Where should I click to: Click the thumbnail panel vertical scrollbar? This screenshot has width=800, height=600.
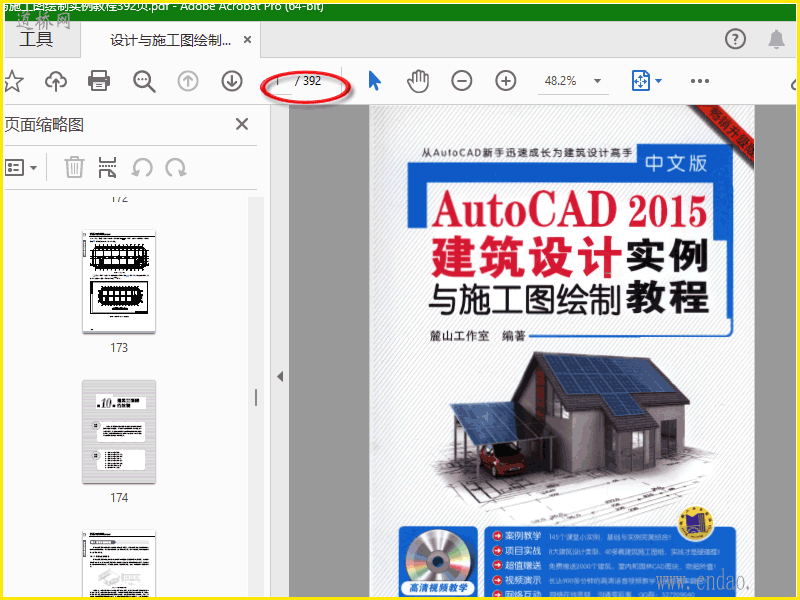pos(256,397)
